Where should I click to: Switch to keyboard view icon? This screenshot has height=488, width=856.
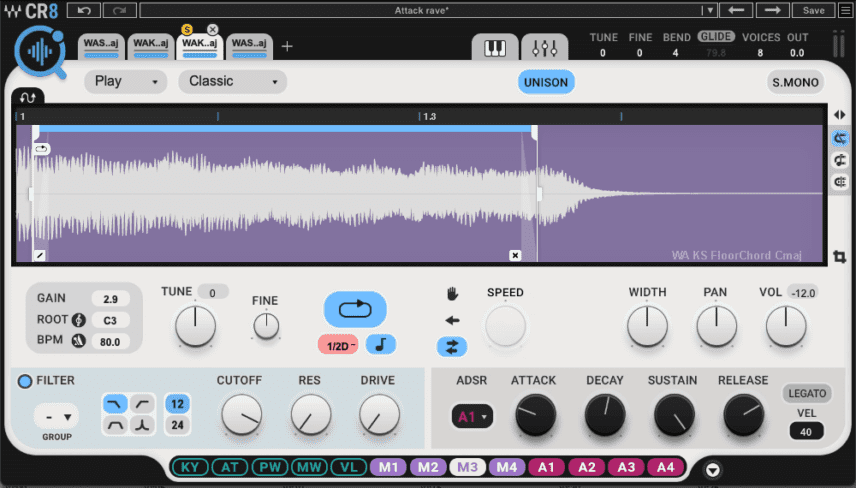point(495,48)
